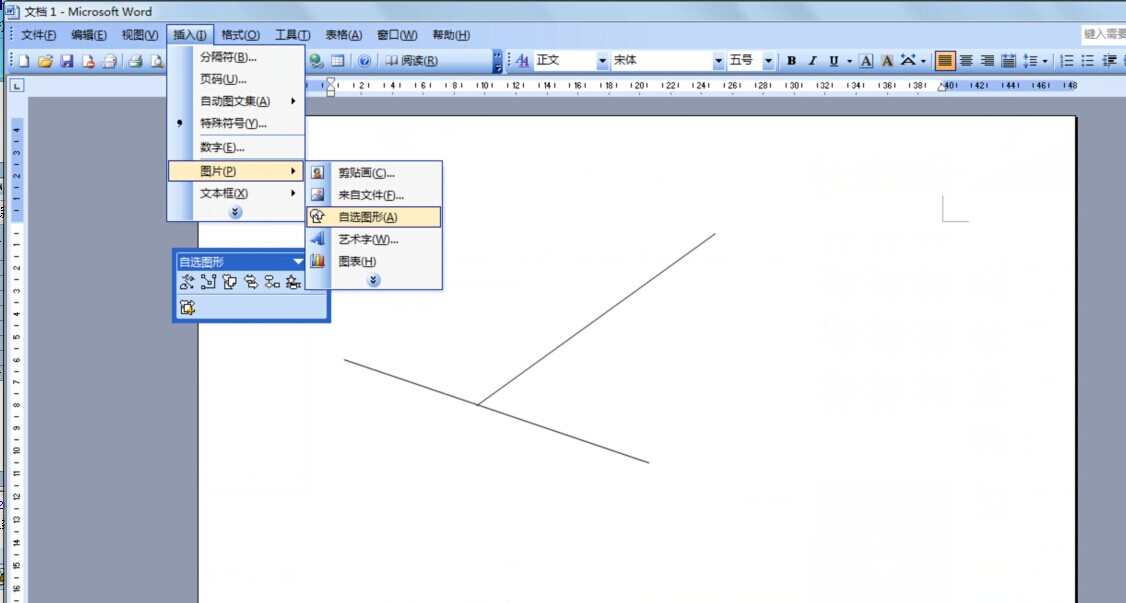Viewport: 1126px width, 603px height.
Task: Select Block Arrows in AutoShapes toolbar
Action: 251,282
